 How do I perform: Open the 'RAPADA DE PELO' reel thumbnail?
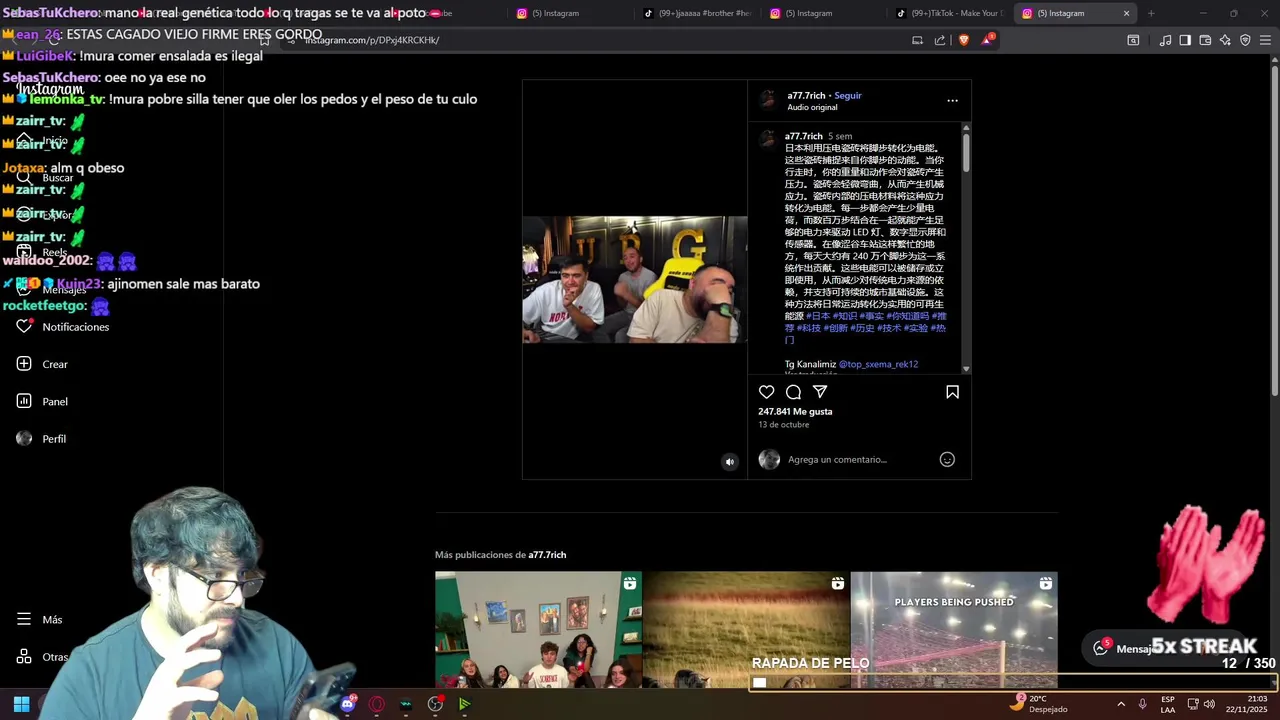(746, 630)
